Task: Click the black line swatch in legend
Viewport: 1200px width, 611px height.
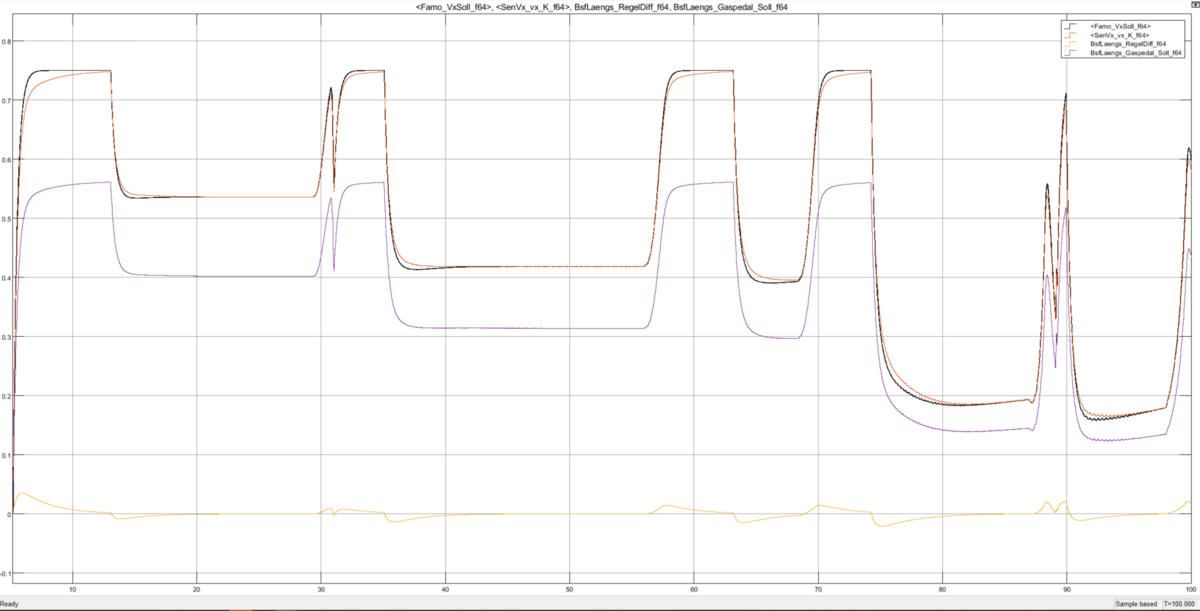Action: [1072, 26]
